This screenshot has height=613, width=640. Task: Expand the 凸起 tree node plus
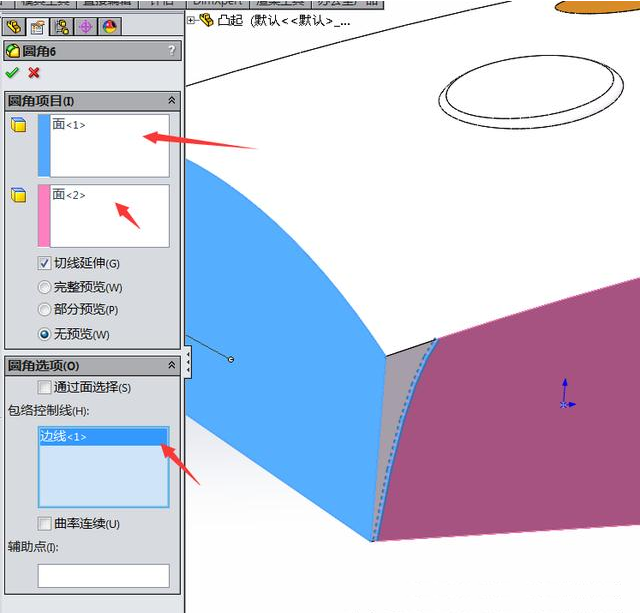(x=191, y=20)
